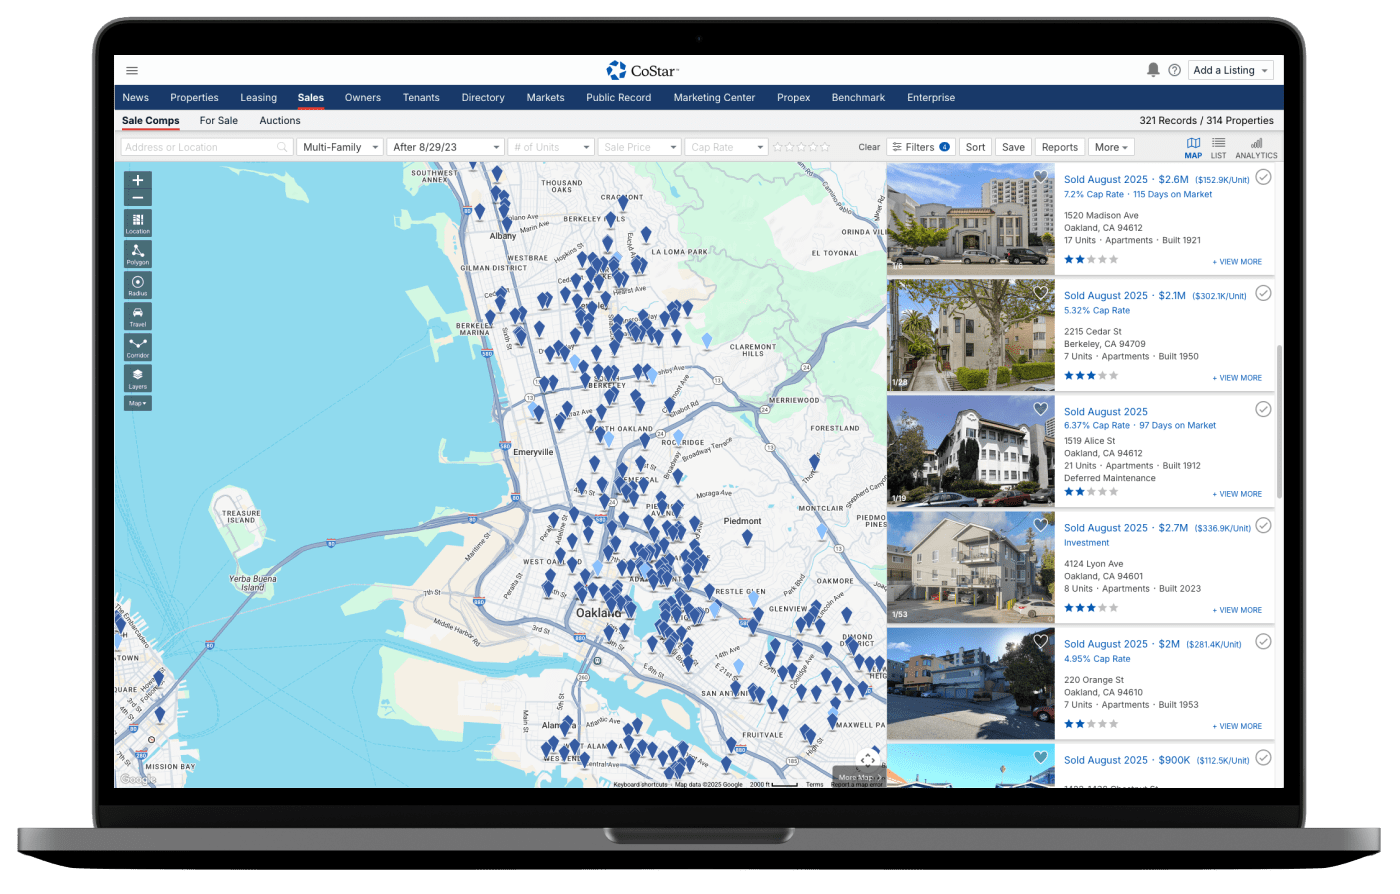The width and height of the screenshot is (1400, 894).
Task: Click View More for 4124 Lyon Ave
Action: coord(1237,610)
